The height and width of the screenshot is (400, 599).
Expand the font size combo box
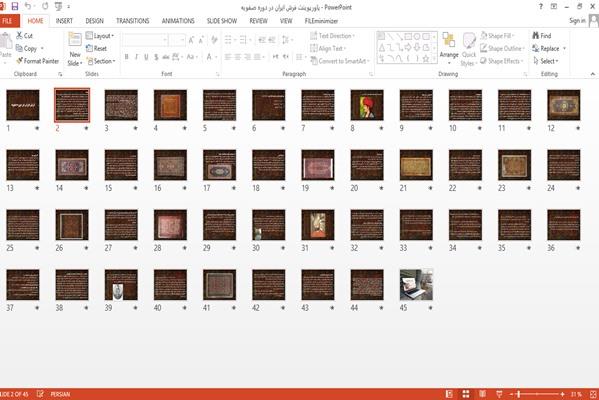[183, 40]
